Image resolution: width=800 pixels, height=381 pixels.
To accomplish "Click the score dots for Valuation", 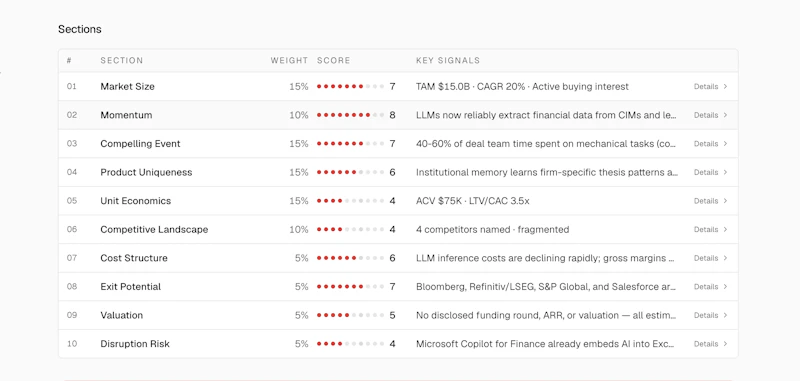I will point(351,315).
